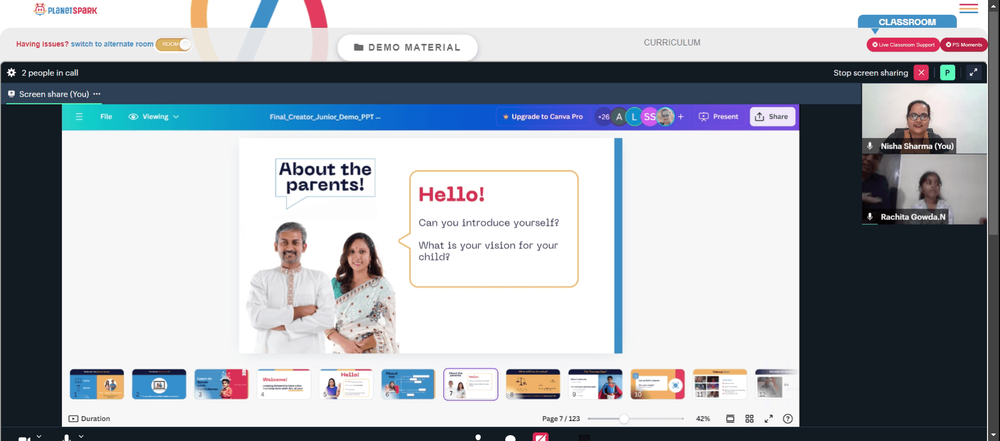The height and width of the screenshot is (441, 1000).
Task: Select slide thumbnail 9
Action: pyautogui.click(x=596, y=384)
